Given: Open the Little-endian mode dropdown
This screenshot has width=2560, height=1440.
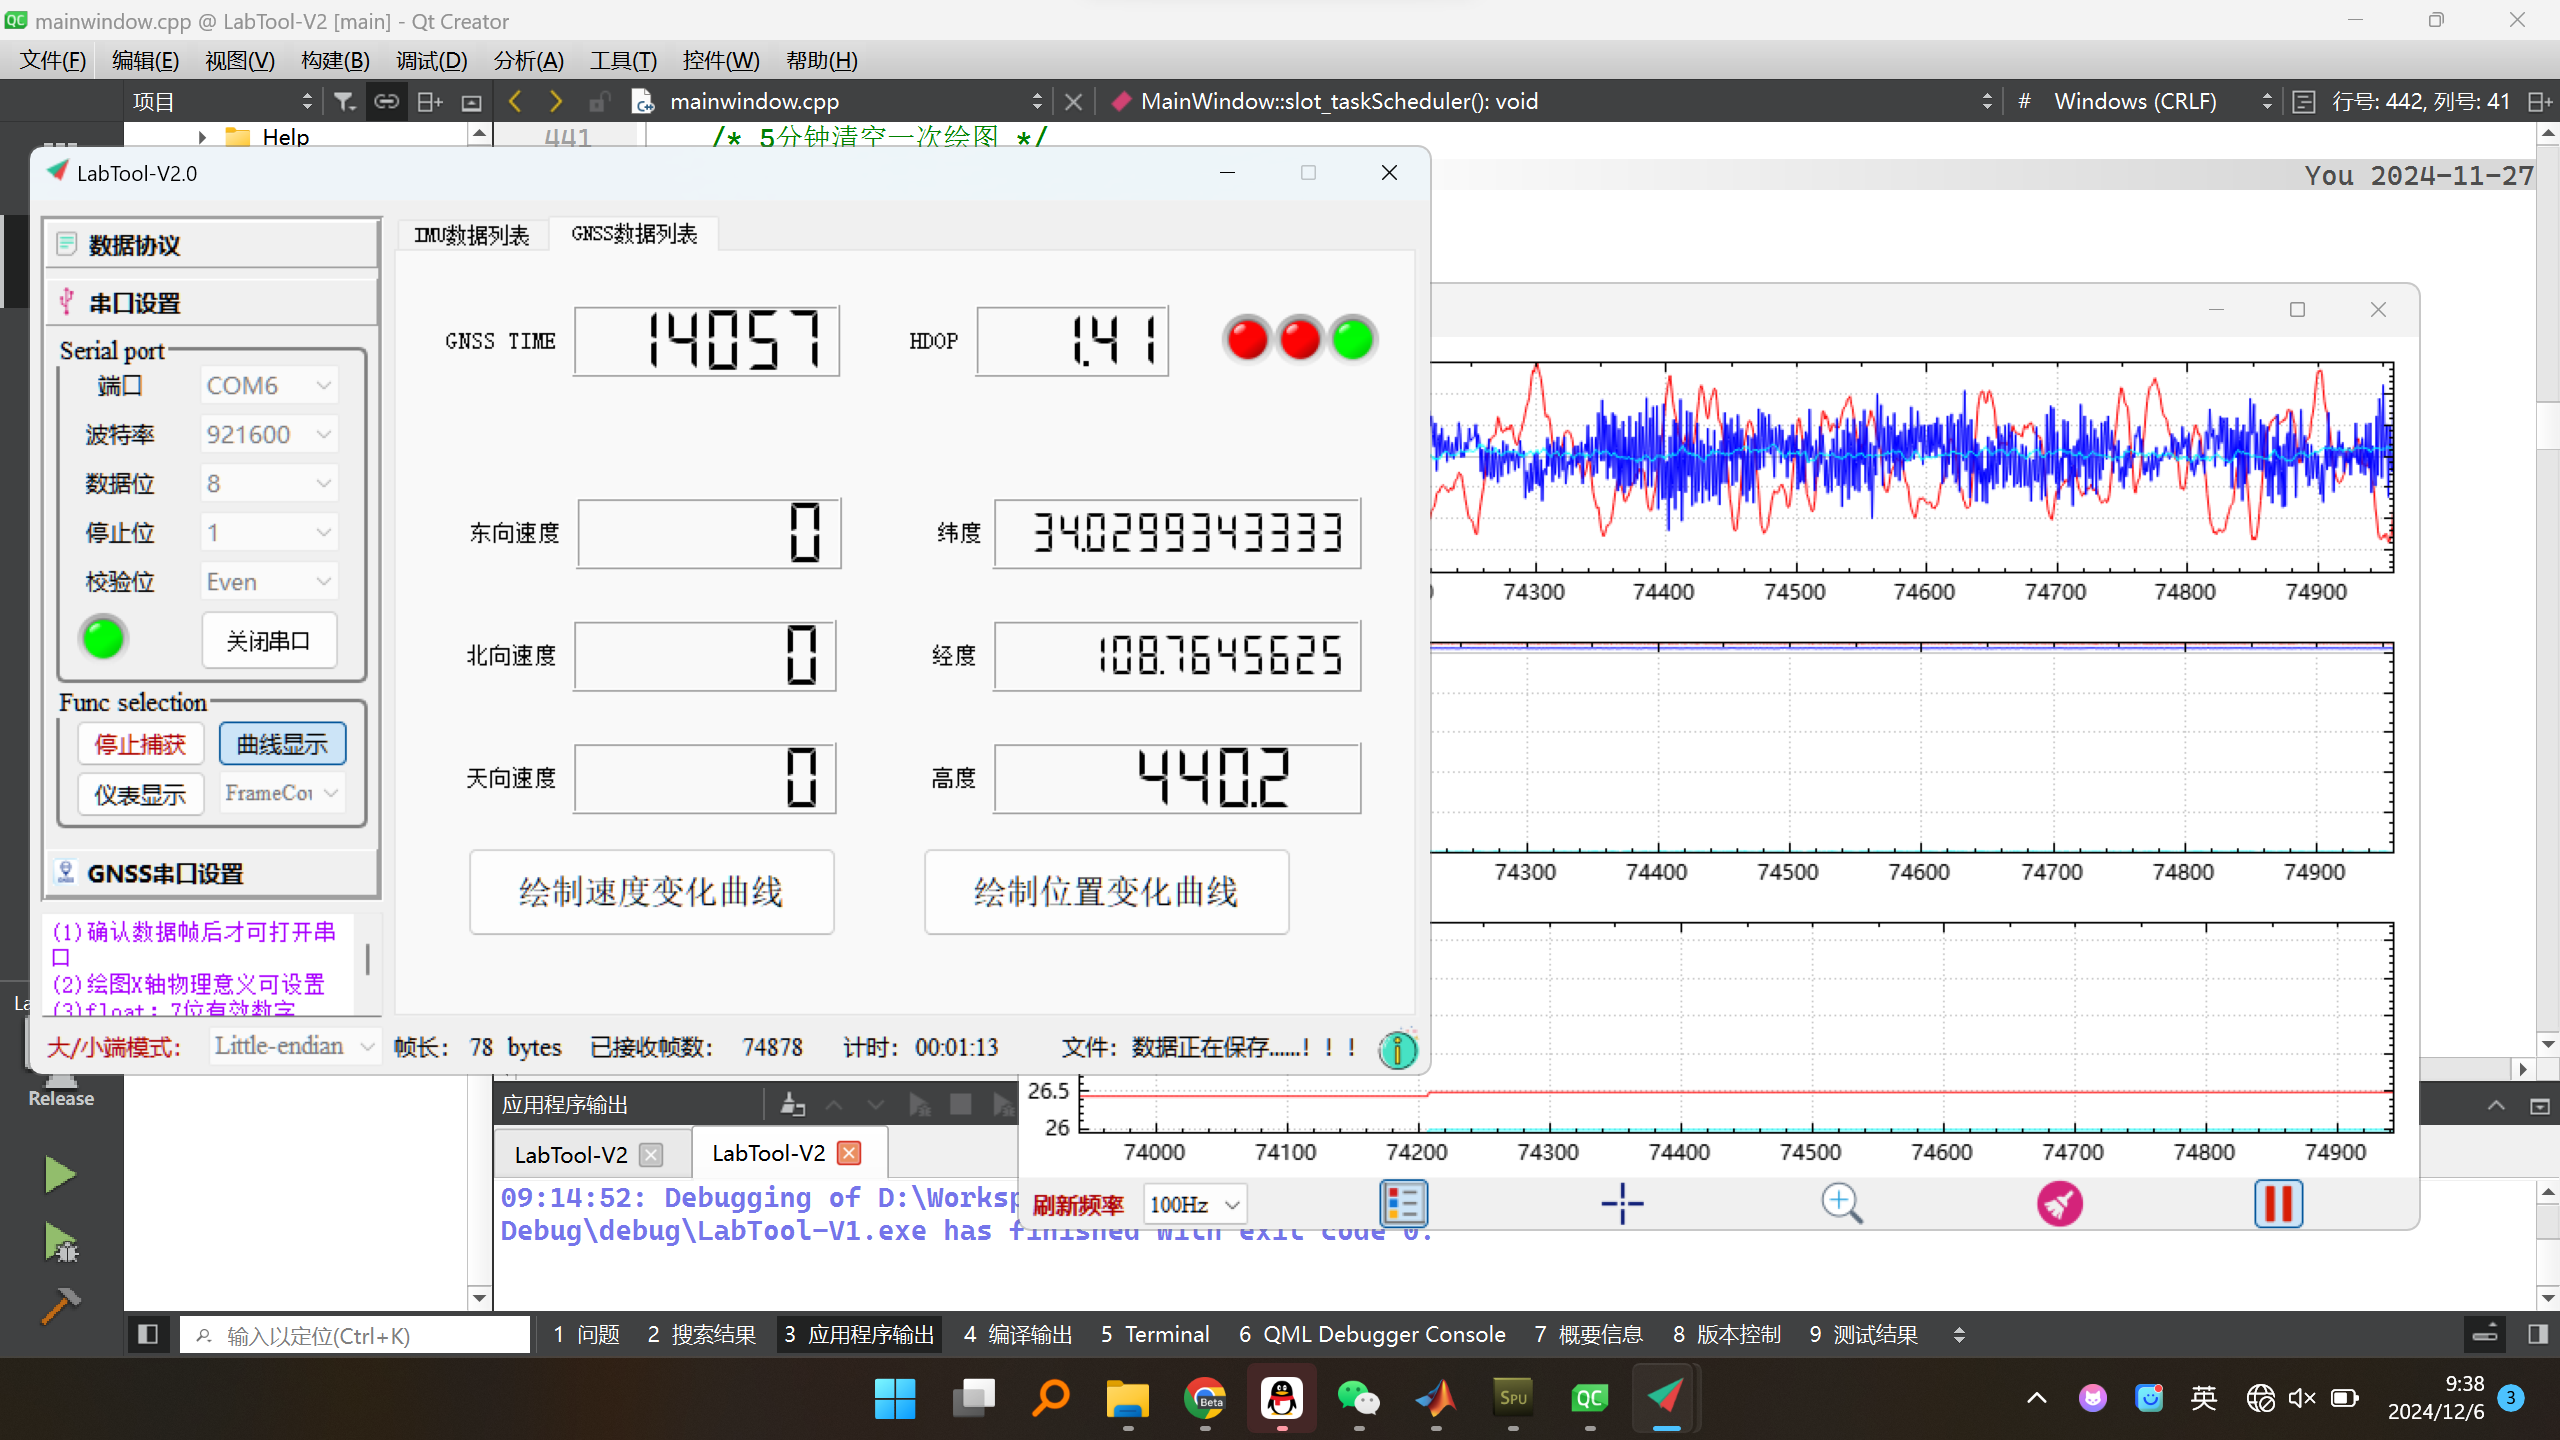Looking at the screenshot, I should (x=294, y=1046).
